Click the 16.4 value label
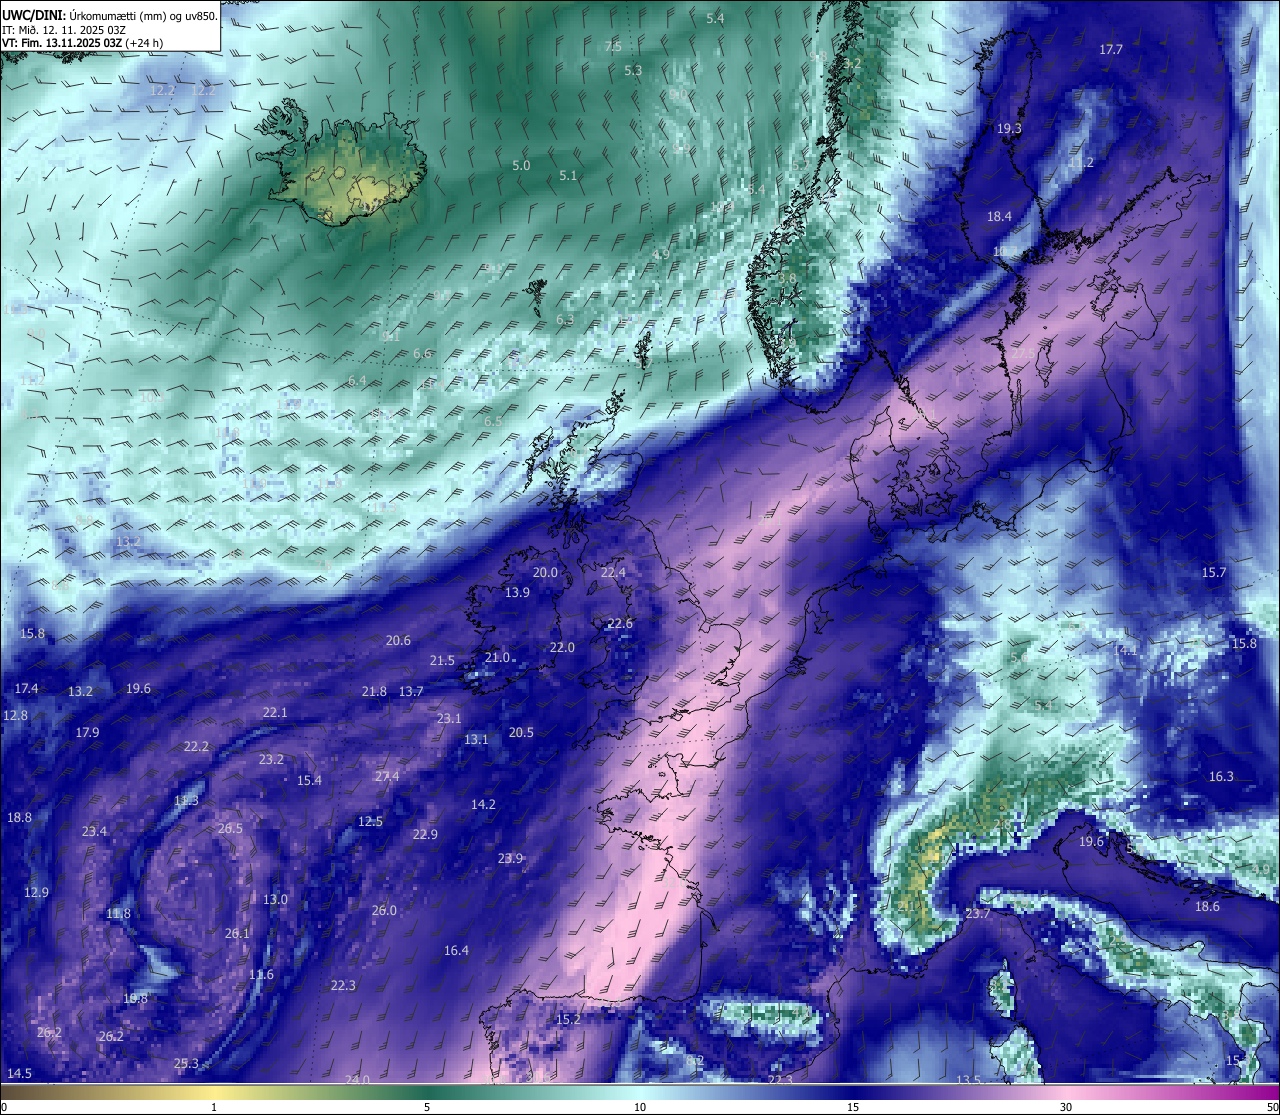Image resolution: width=1280 pixels, height=1115 pixels. click(x=456, y=950)
